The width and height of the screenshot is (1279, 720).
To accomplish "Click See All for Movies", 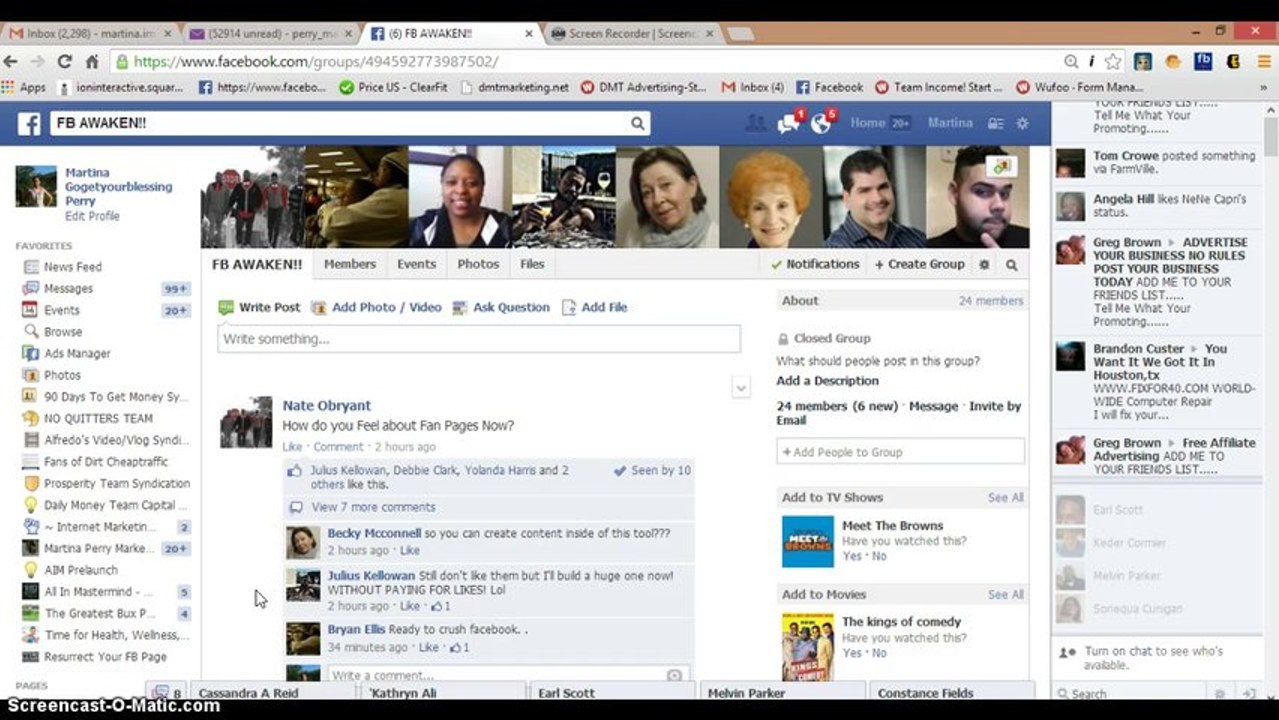I will pyautogui.click(x=1006, y=594).
